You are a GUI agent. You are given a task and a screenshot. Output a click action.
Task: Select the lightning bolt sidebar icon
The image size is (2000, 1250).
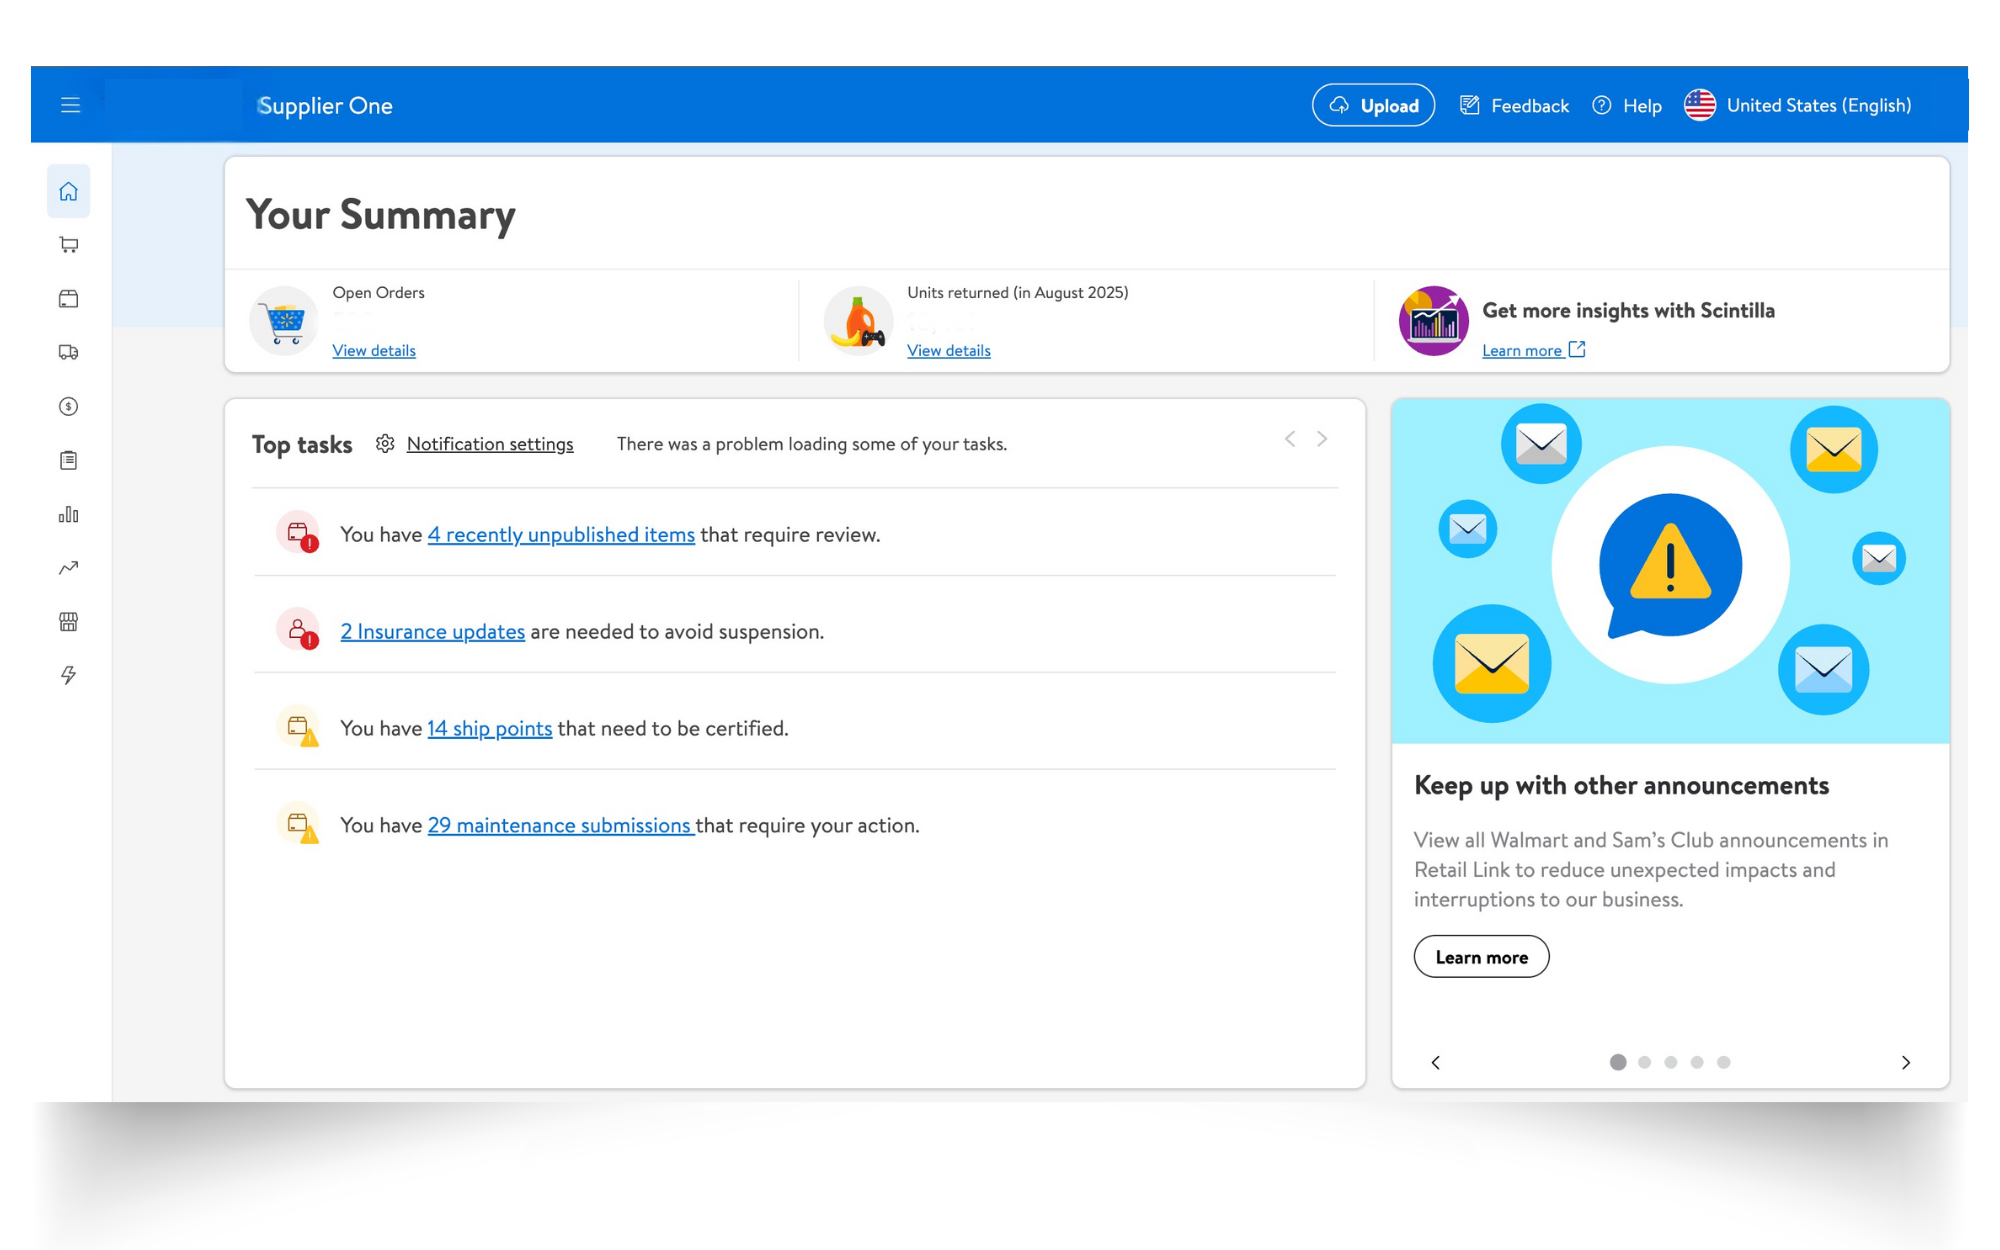coord(68,675)
